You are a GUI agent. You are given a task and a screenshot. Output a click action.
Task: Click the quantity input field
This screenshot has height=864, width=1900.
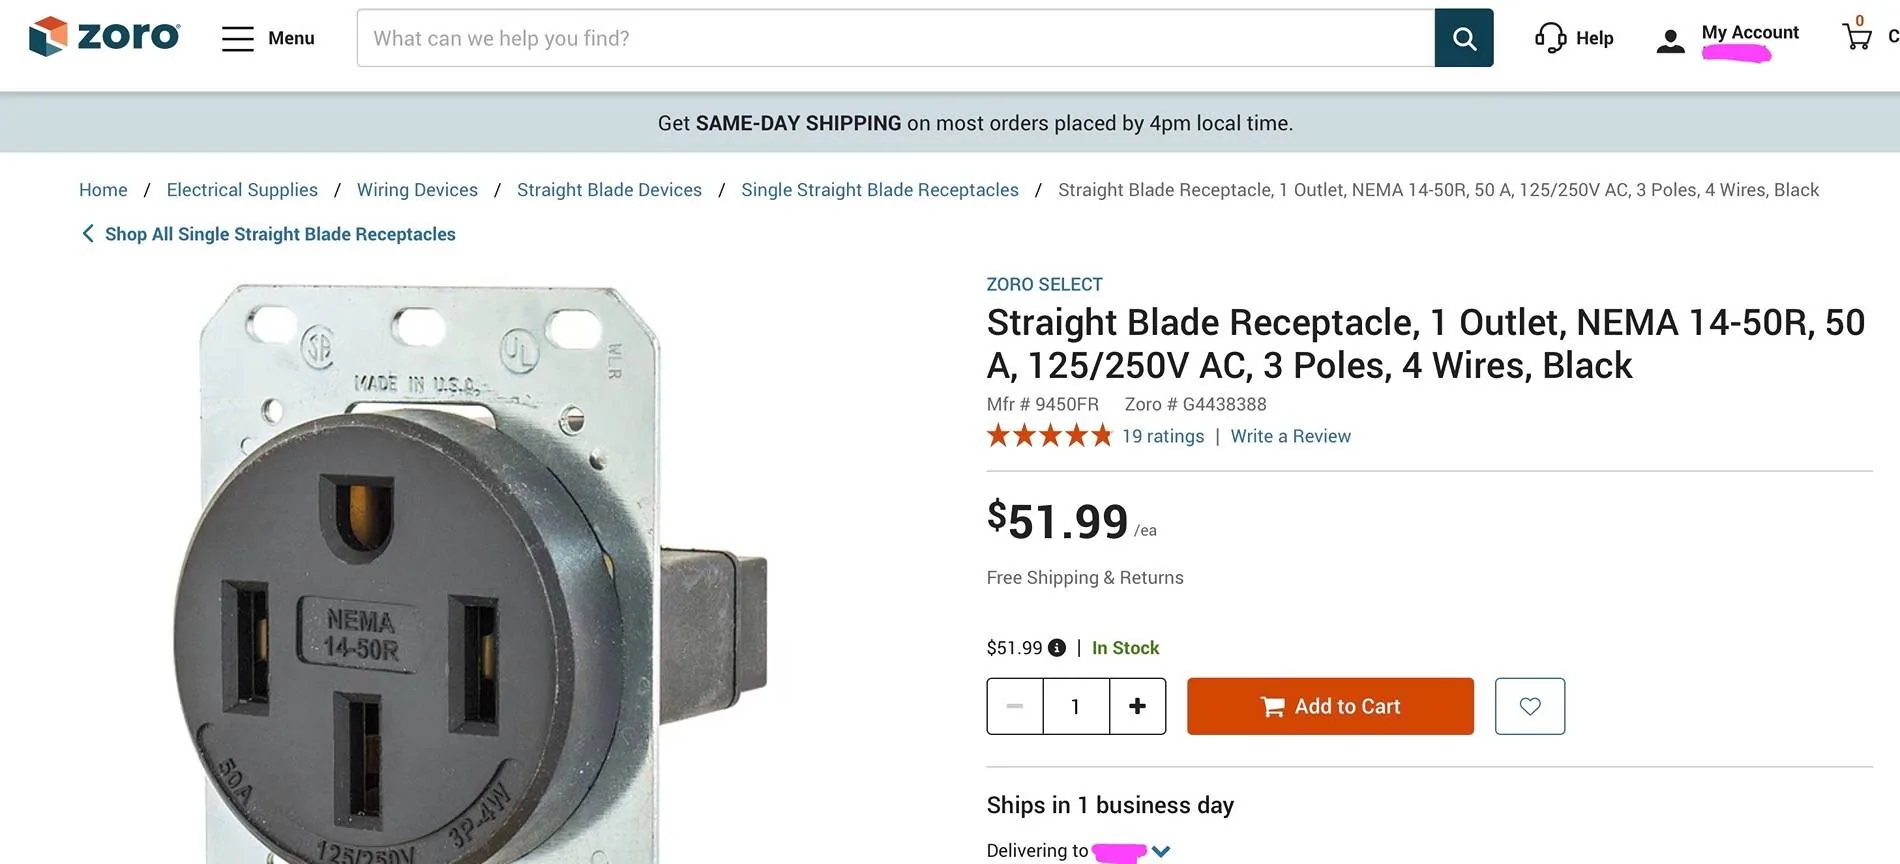tap(1076, 706)
